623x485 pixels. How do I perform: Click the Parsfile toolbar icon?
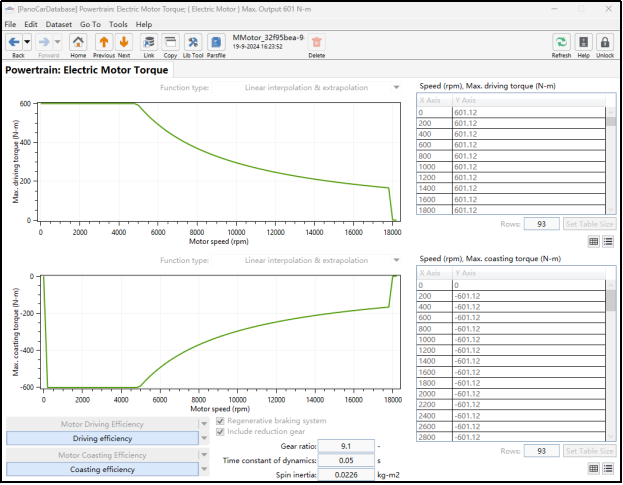(216, 42)
